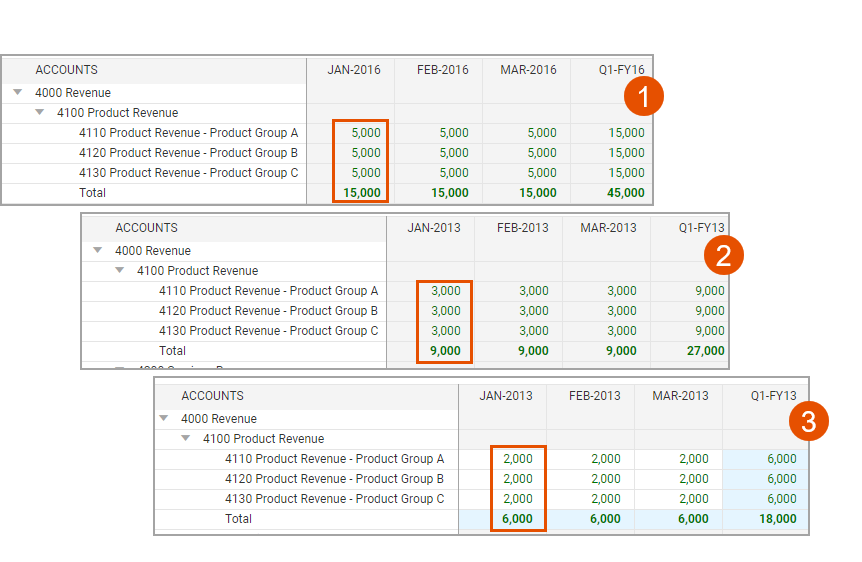Collapse 4100 Product Revenue in third table

(186, 438)
